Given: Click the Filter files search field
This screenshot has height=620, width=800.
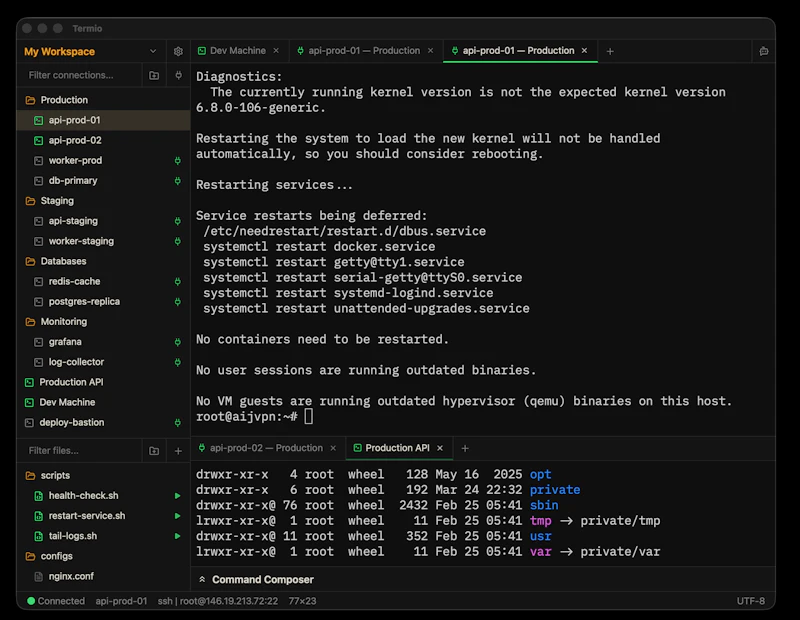Looking at the screenshot, I should point(82,451).
